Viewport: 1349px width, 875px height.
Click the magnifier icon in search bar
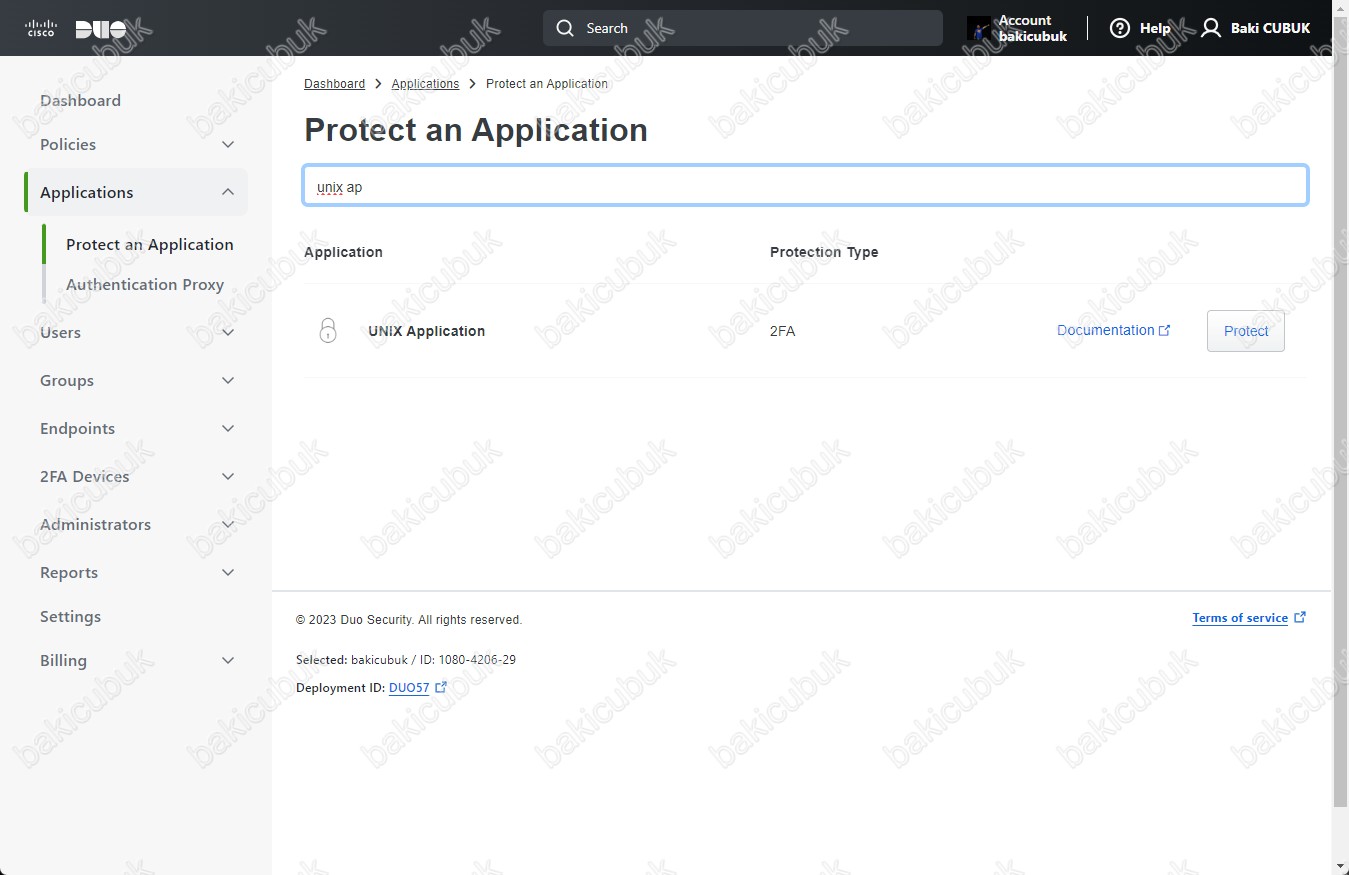pos(565,28)
